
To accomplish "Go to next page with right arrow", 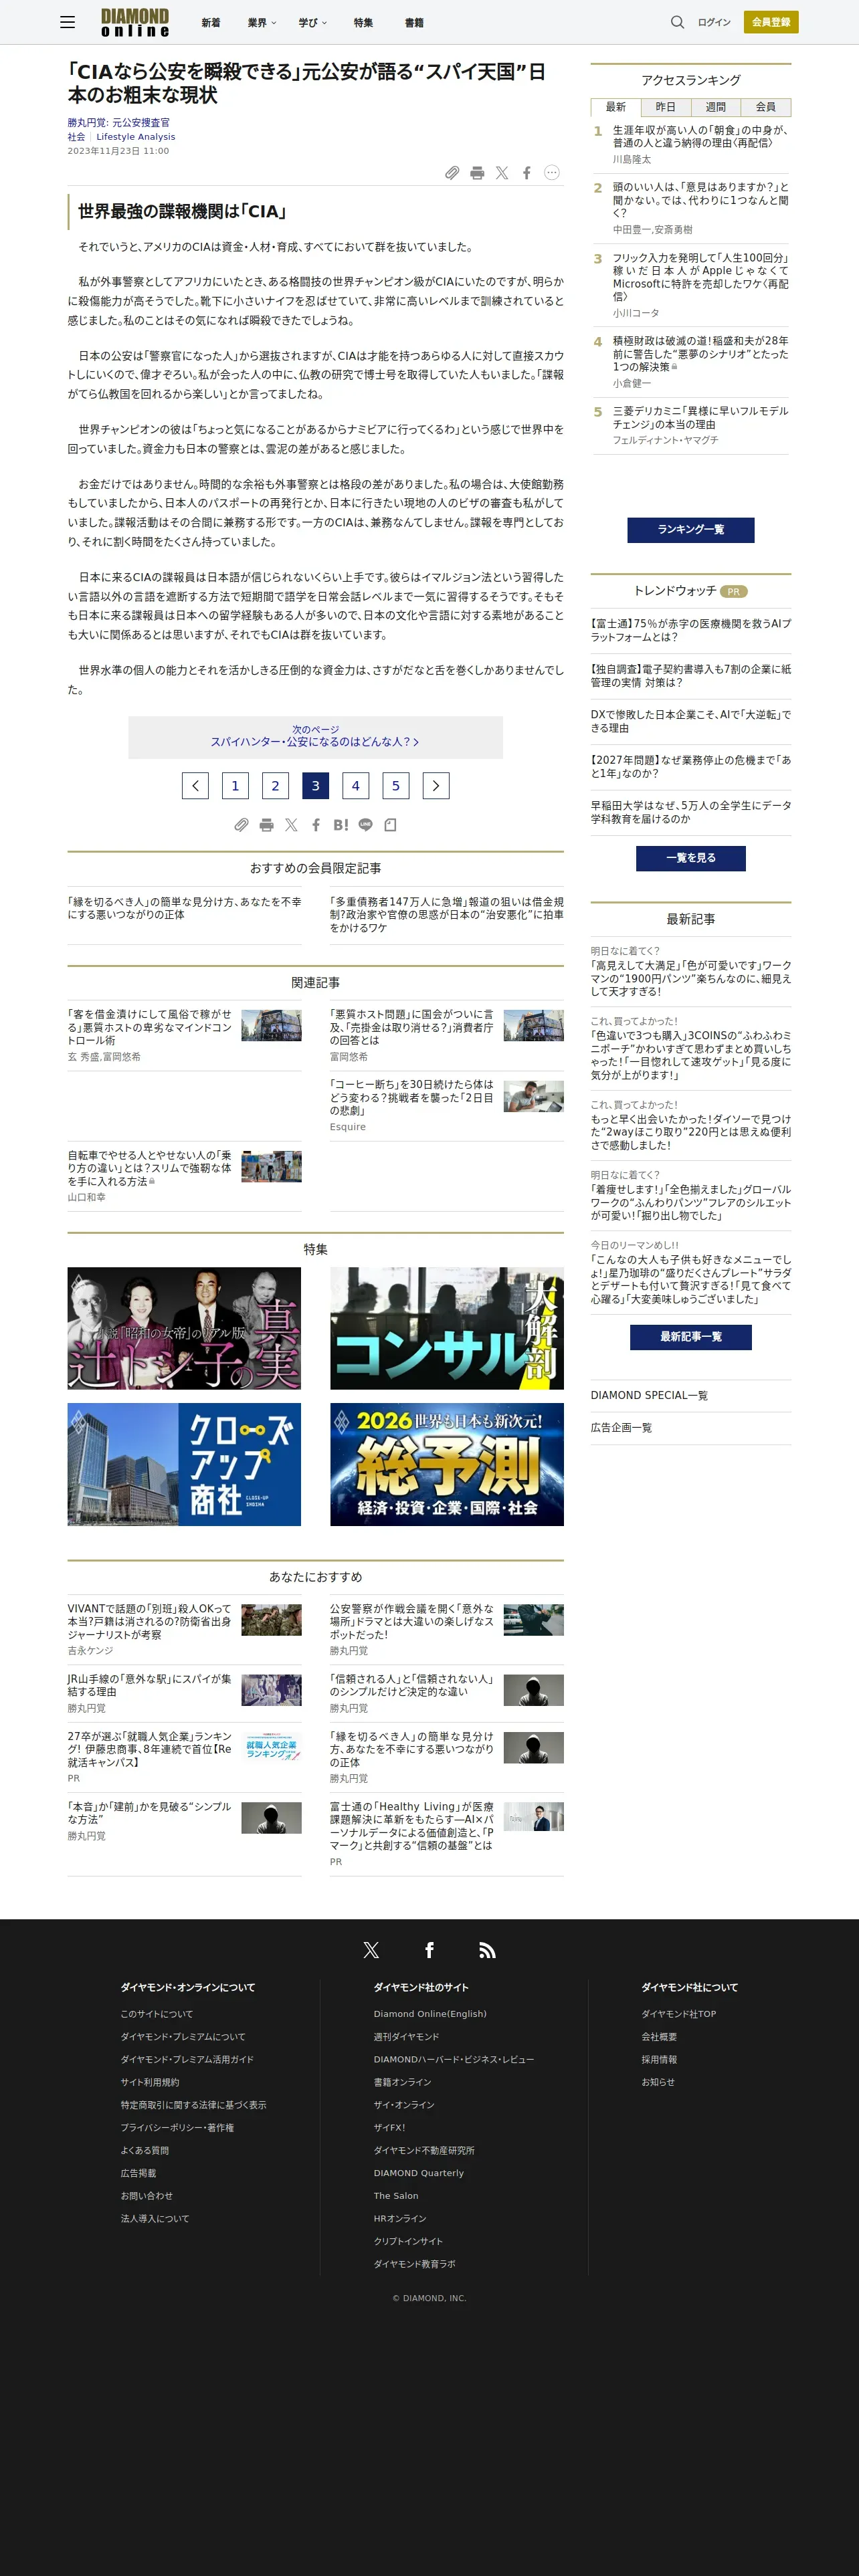I will pos(436,785).
